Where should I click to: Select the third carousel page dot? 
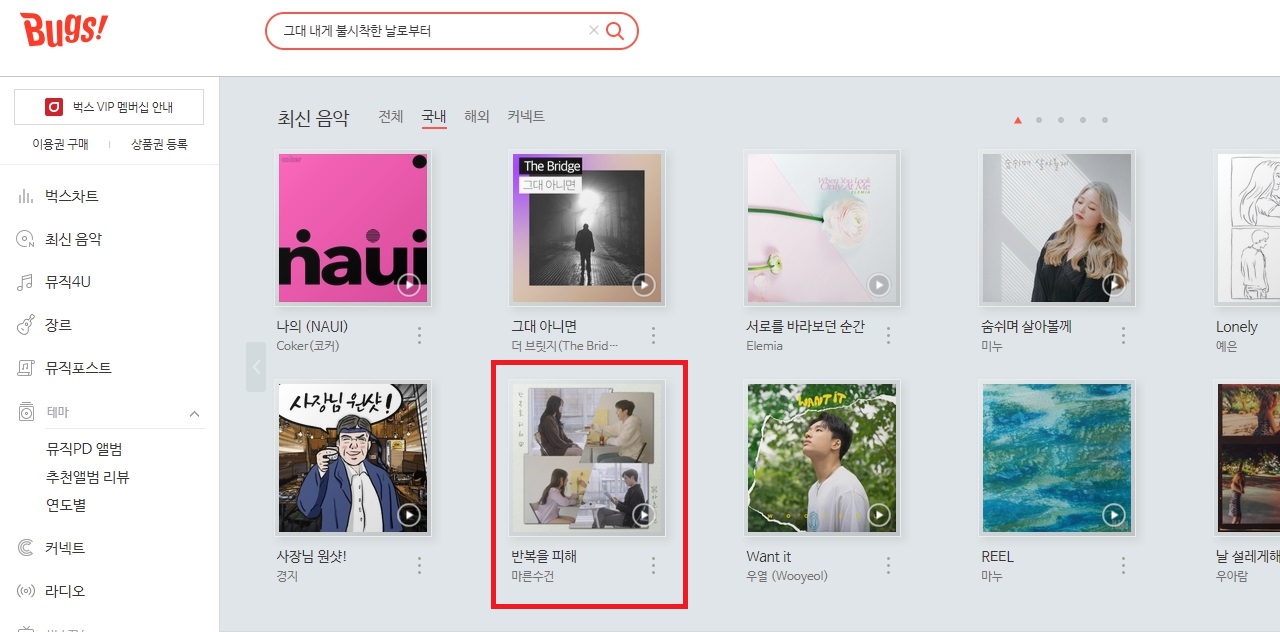[x=1061, y=120]
